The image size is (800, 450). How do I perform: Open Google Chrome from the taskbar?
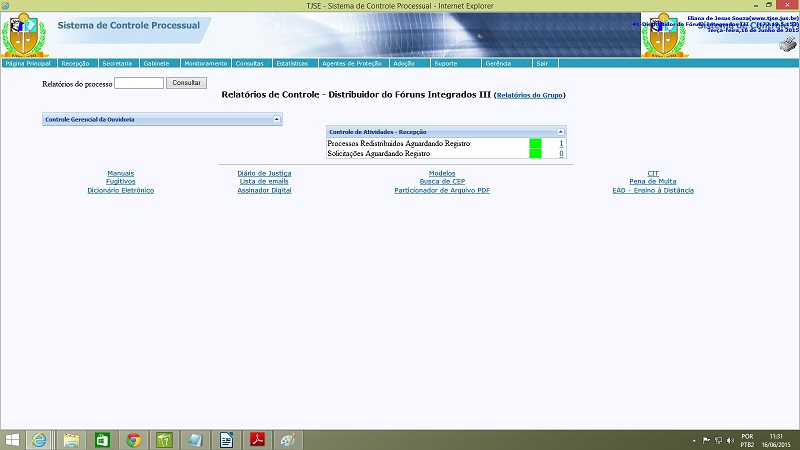(x=133, y=439)
